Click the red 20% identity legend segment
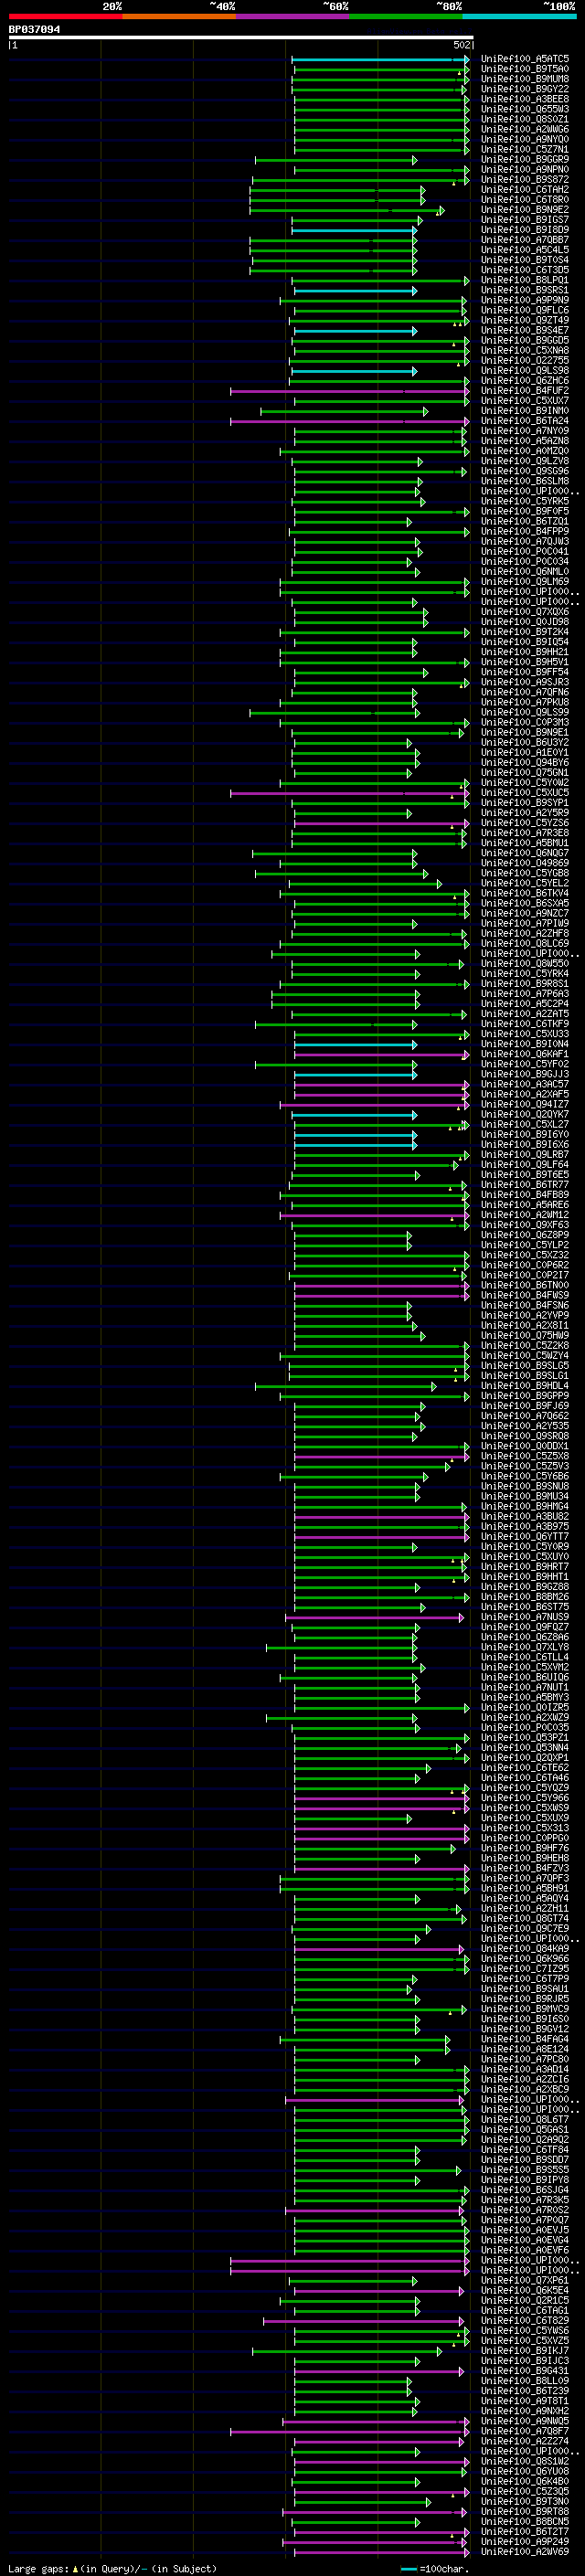Viewport: 585px width, 2576px height. click(x=65, y=16)
